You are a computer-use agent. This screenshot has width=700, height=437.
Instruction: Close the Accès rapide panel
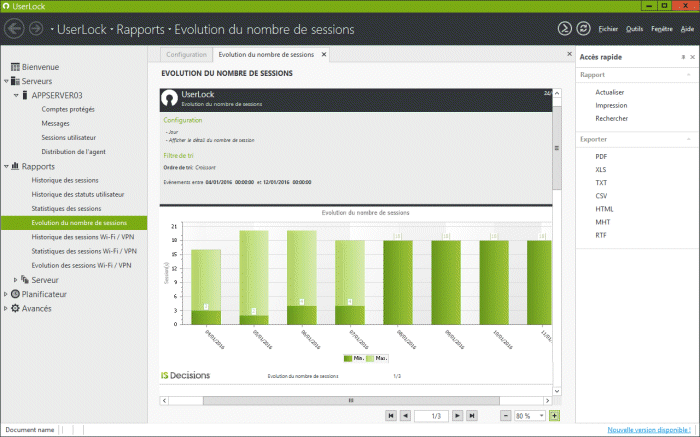692,57
